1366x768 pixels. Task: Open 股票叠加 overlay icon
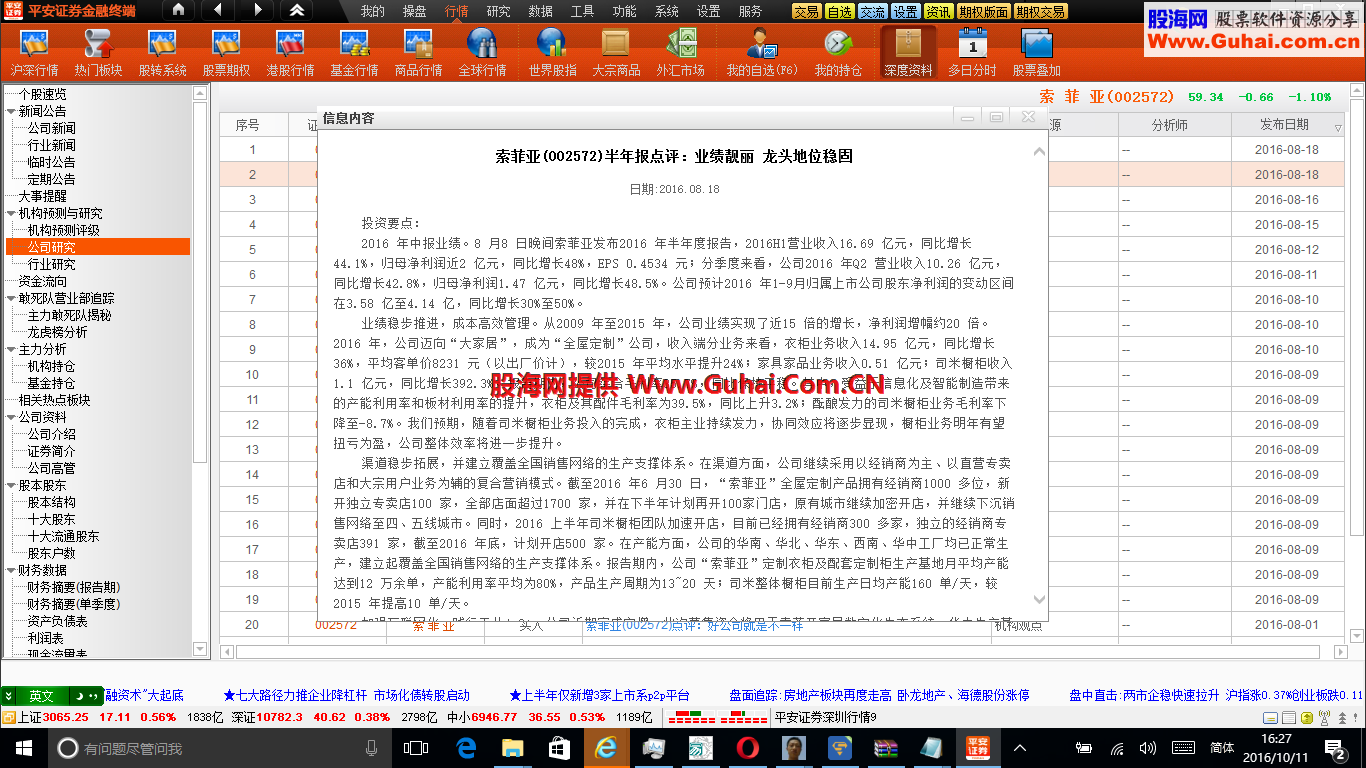(x=1036, y=53)
